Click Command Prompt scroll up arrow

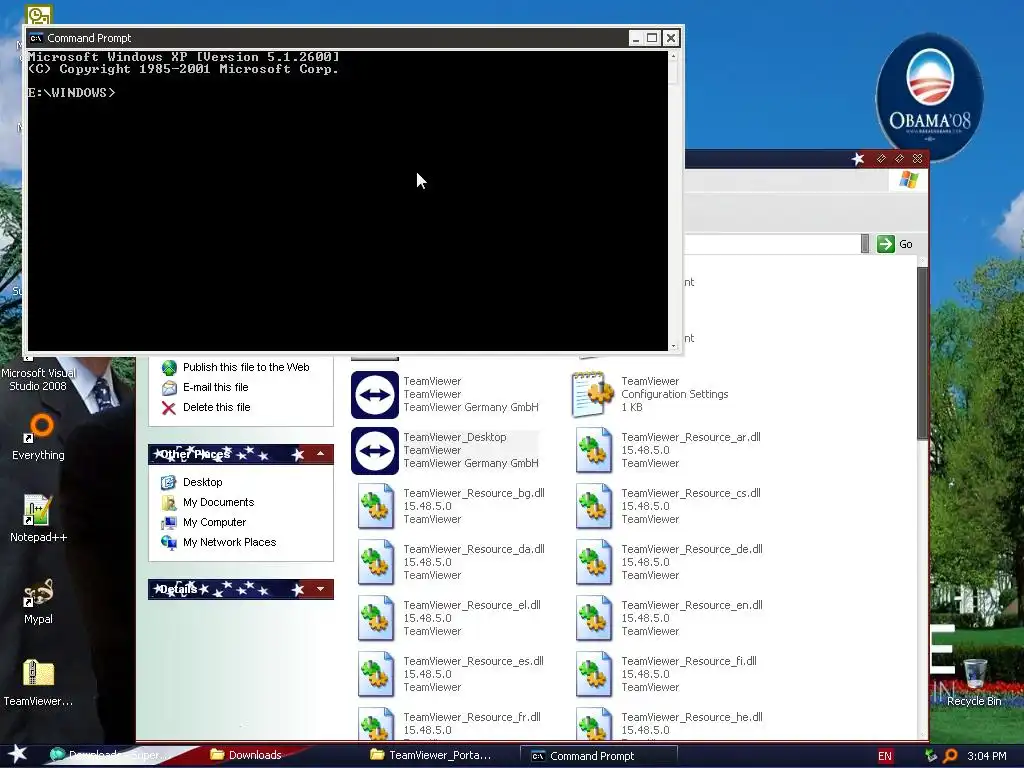673,56
